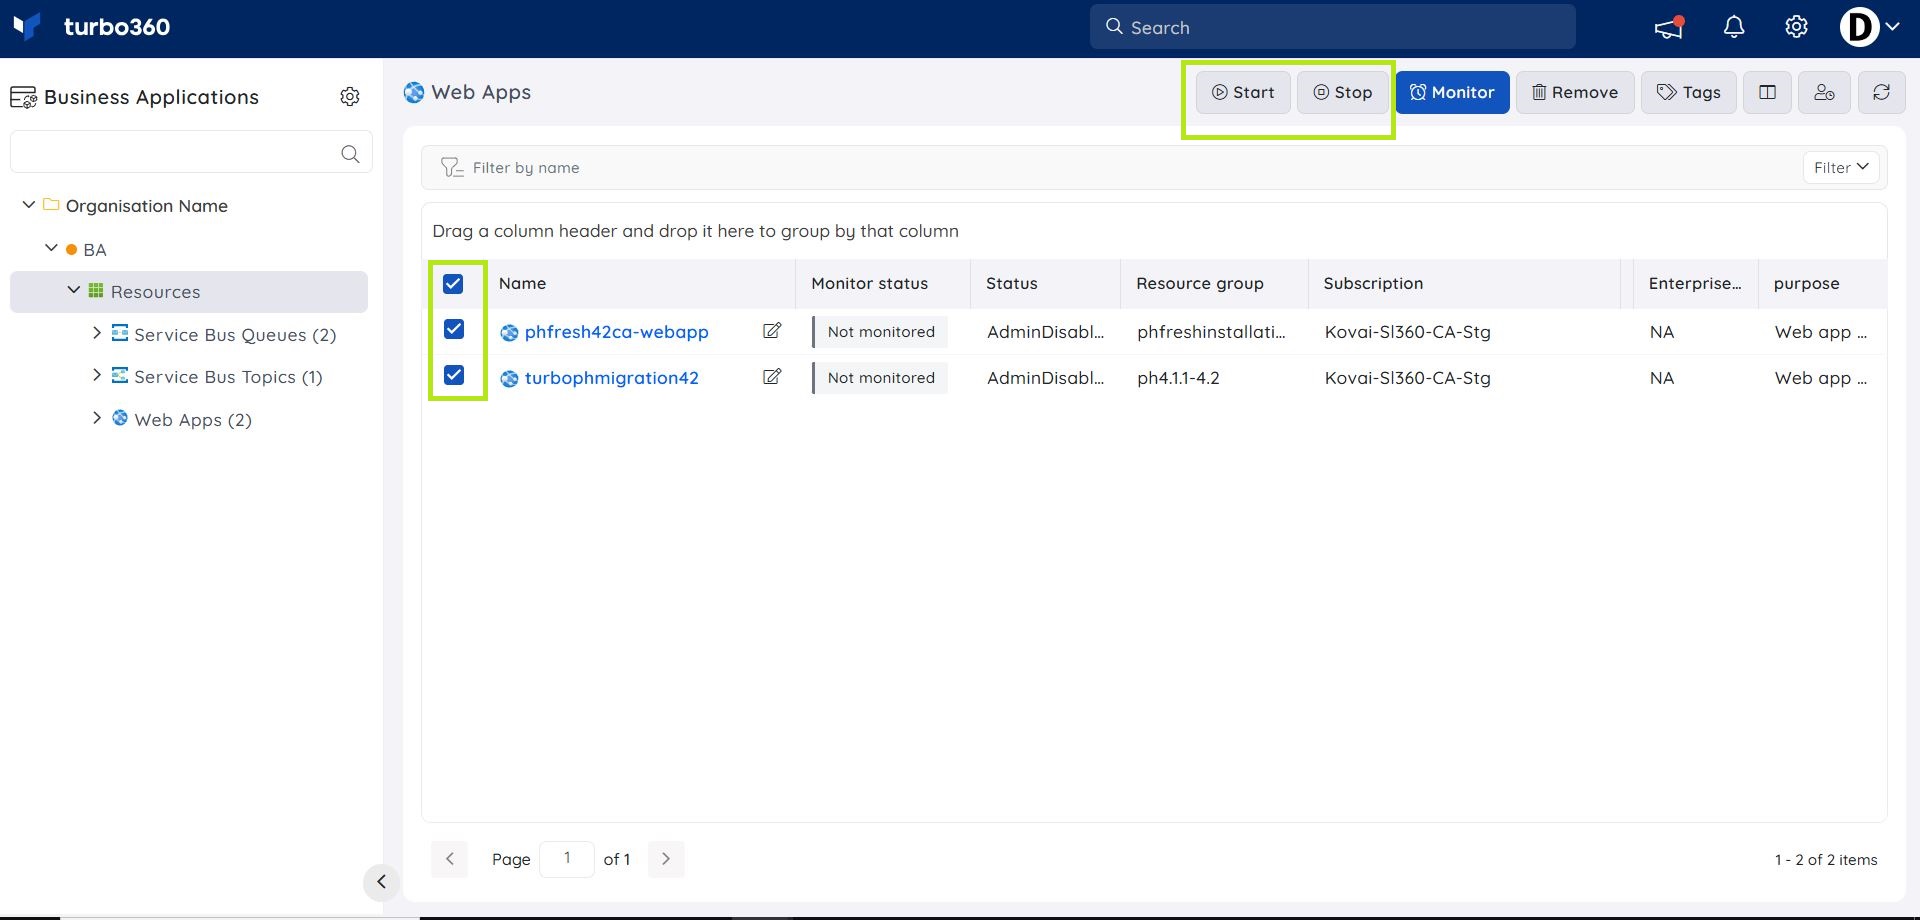This screenshot has width=1920, height=920.
Task: Click the Service Bus Topics icon
Action: point(120,375)
